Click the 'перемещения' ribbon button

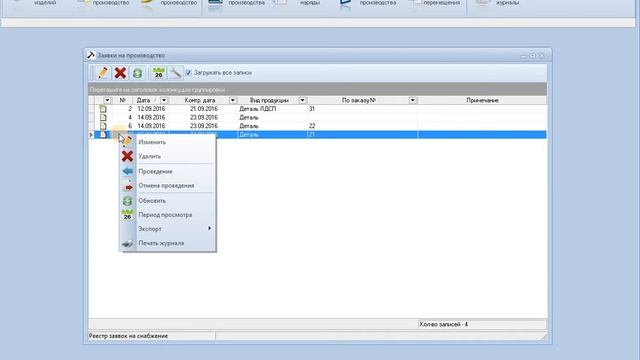442,3
